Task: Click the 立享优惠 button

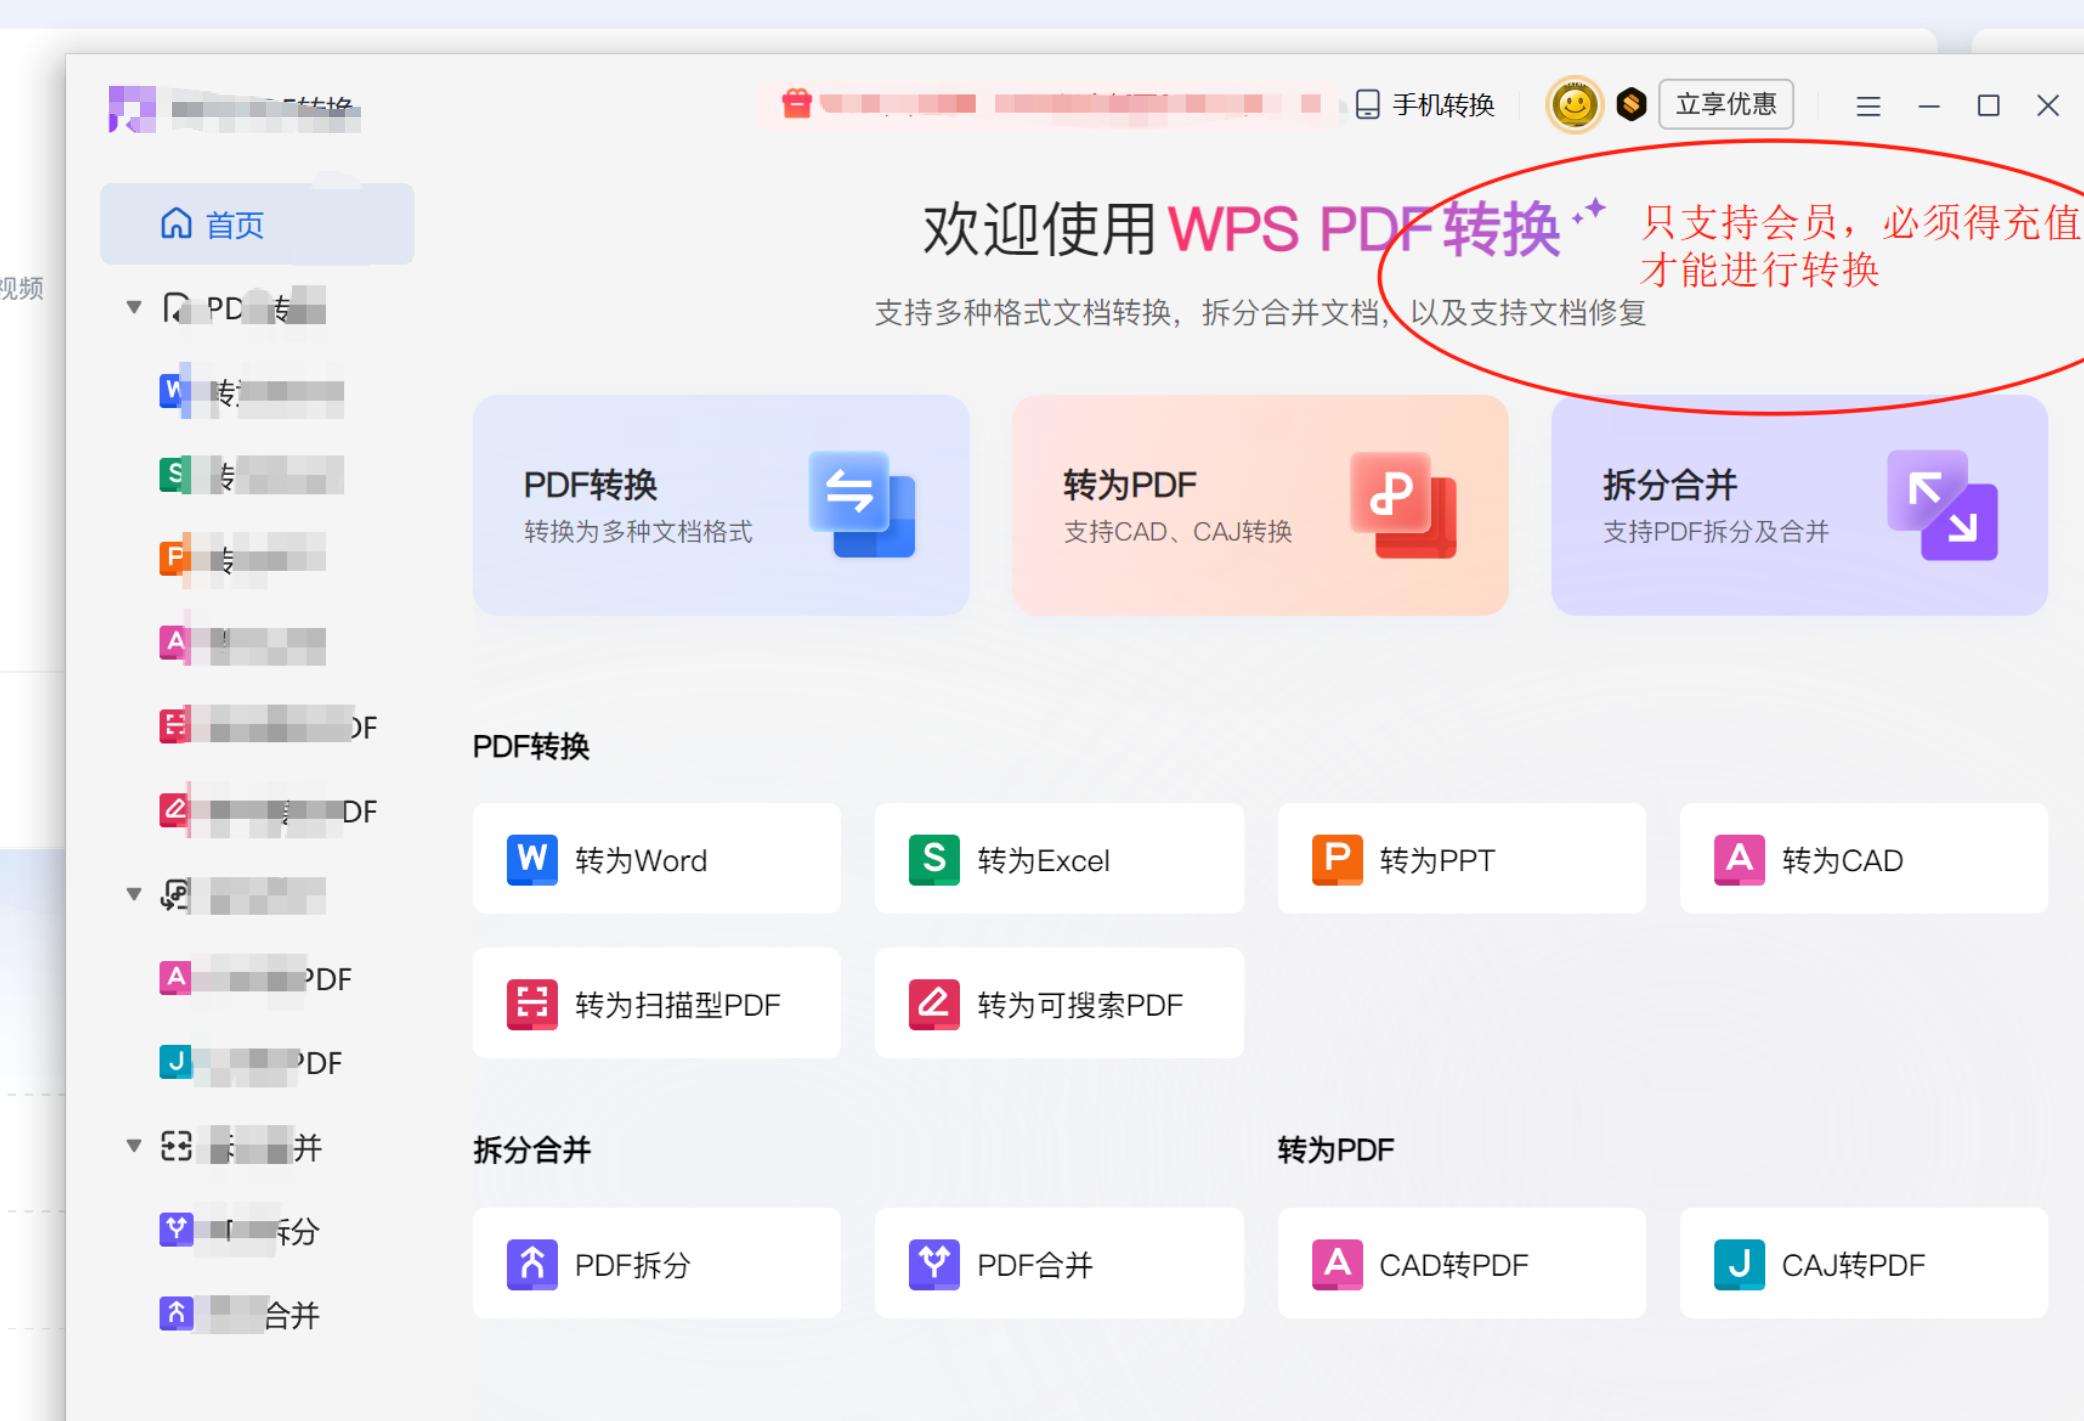Action: pyautogui.click(x=1725, y=104)
